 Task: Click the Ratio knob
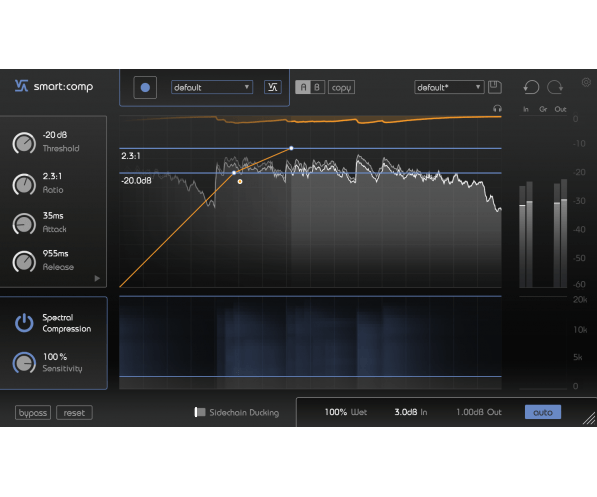24,184
